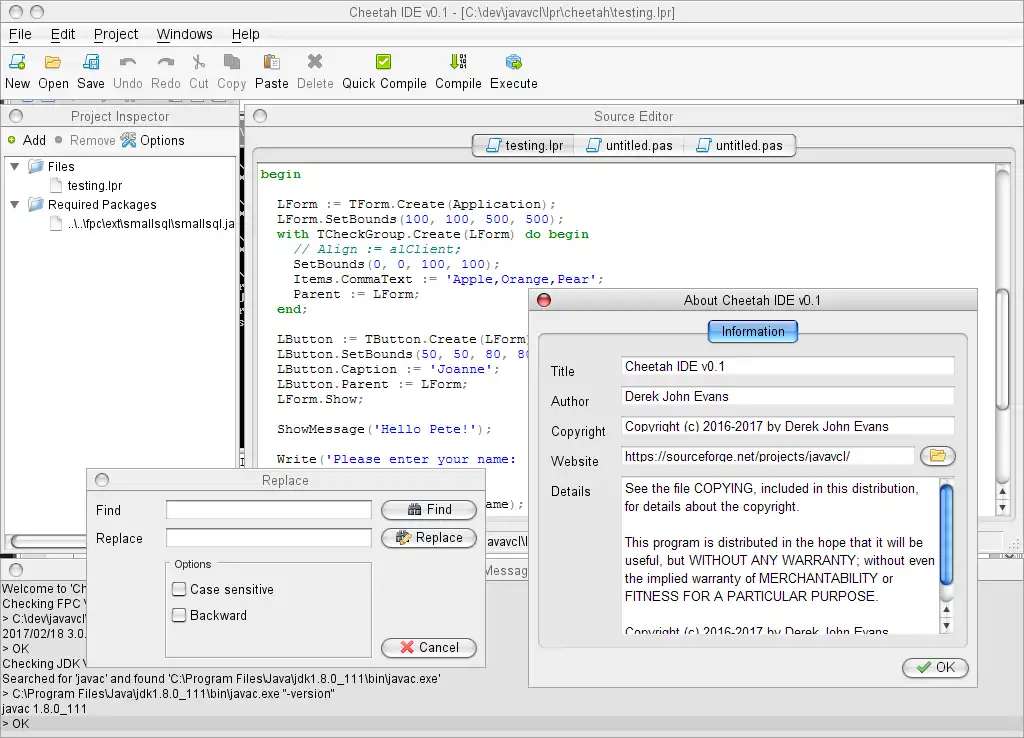Click the Find button in Replace dialog

point(429,509)
